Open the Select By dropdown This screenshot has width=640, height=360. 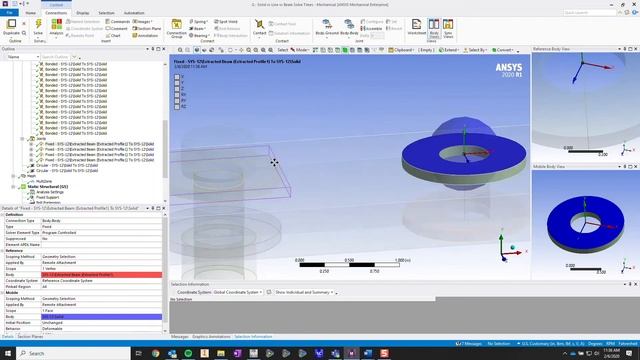(x=475, y=50)
